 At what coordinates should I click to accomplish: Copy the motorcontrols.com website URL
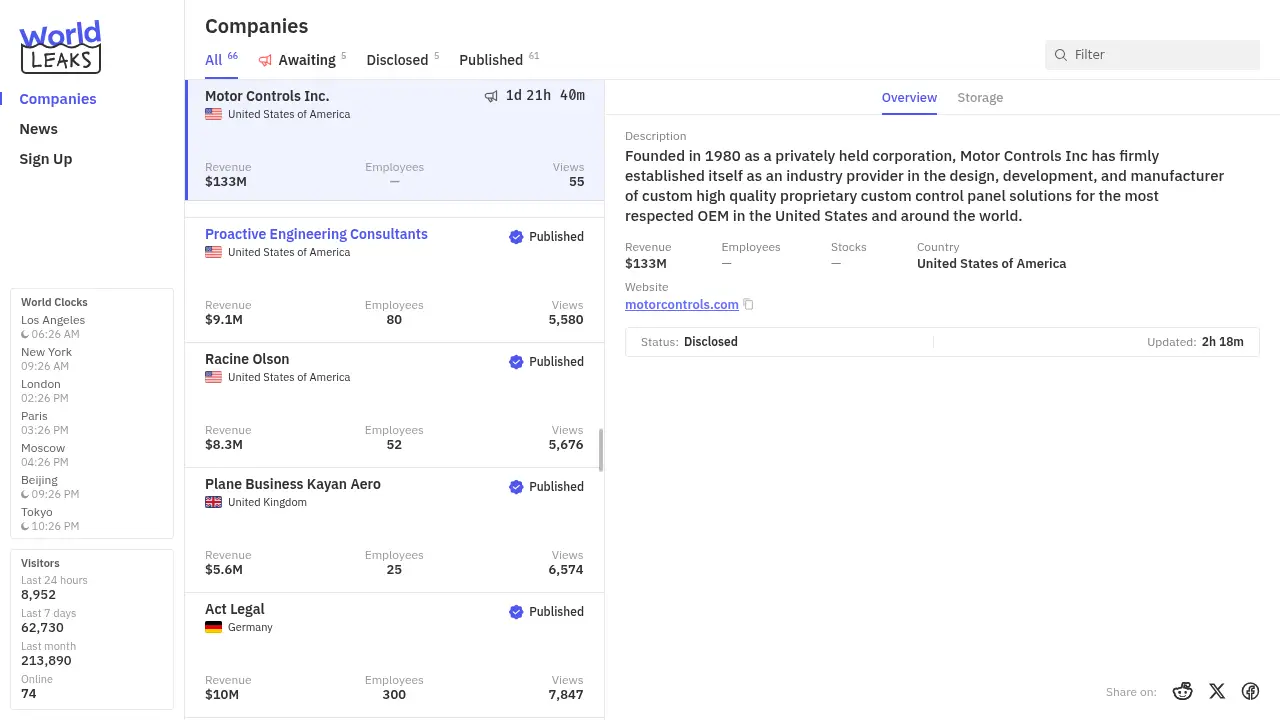click(748, 305)
